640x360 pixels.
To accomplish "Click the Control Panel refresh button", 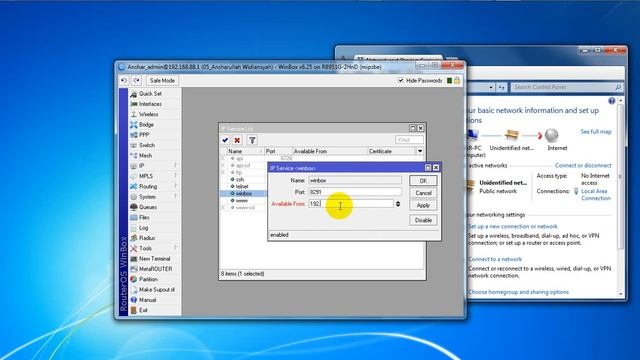I will 502,87.
